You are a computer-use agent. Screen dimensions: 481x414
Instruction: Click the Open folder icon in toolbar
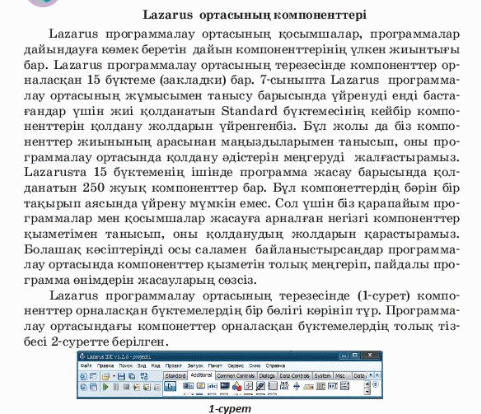pos(106,376)
